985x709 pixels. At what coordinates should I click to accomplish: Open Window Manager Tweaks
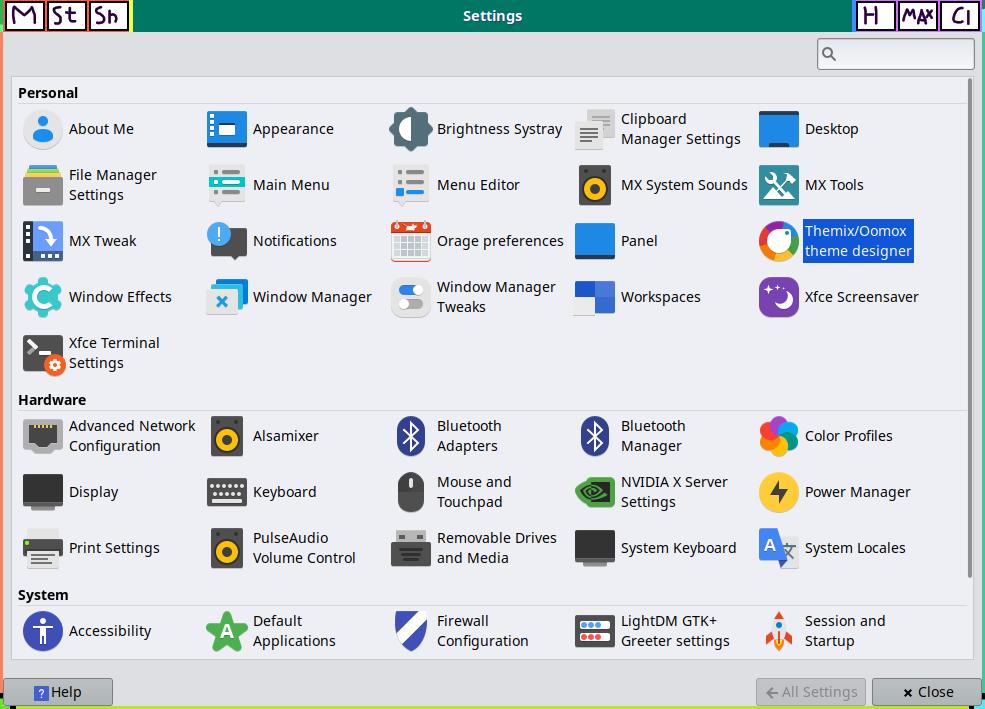[x=411, y=297]
